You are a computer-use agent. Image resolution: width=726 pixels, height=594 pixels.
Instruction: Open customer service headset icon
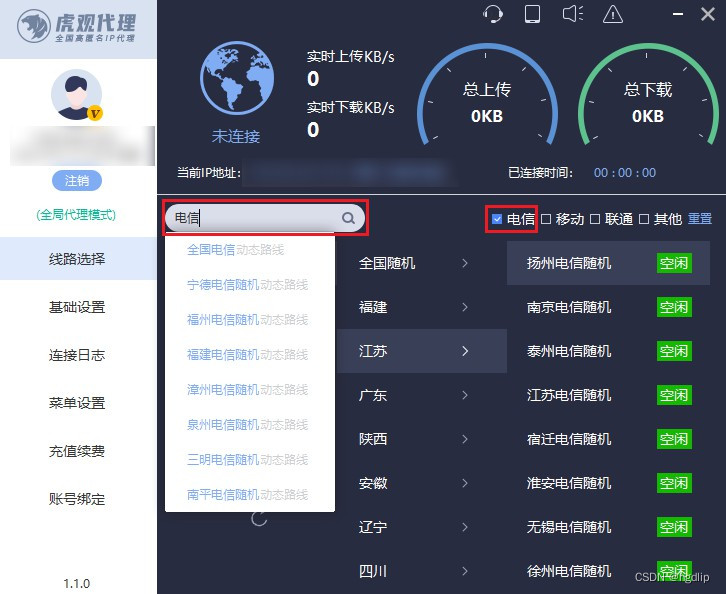click(x=493, y=14)
